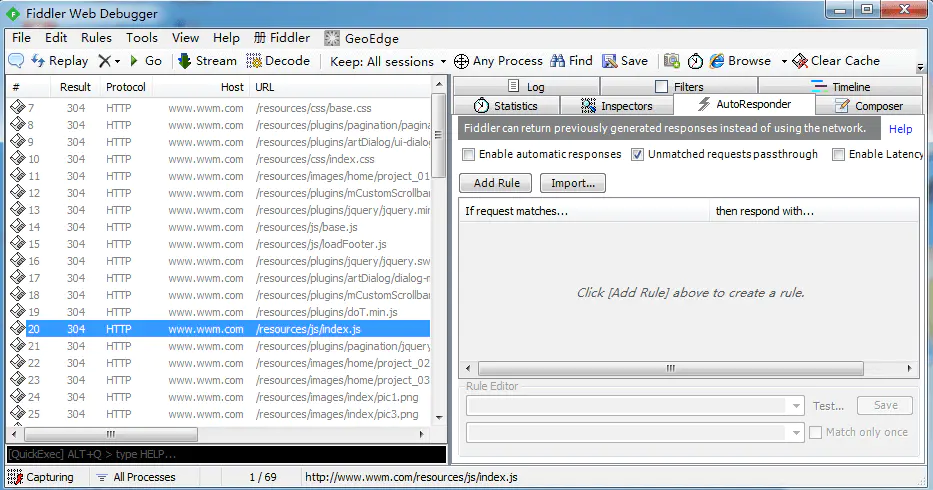Click the AutoResponder rules horizontal scrollbar thumb

[x=671, y=368]
